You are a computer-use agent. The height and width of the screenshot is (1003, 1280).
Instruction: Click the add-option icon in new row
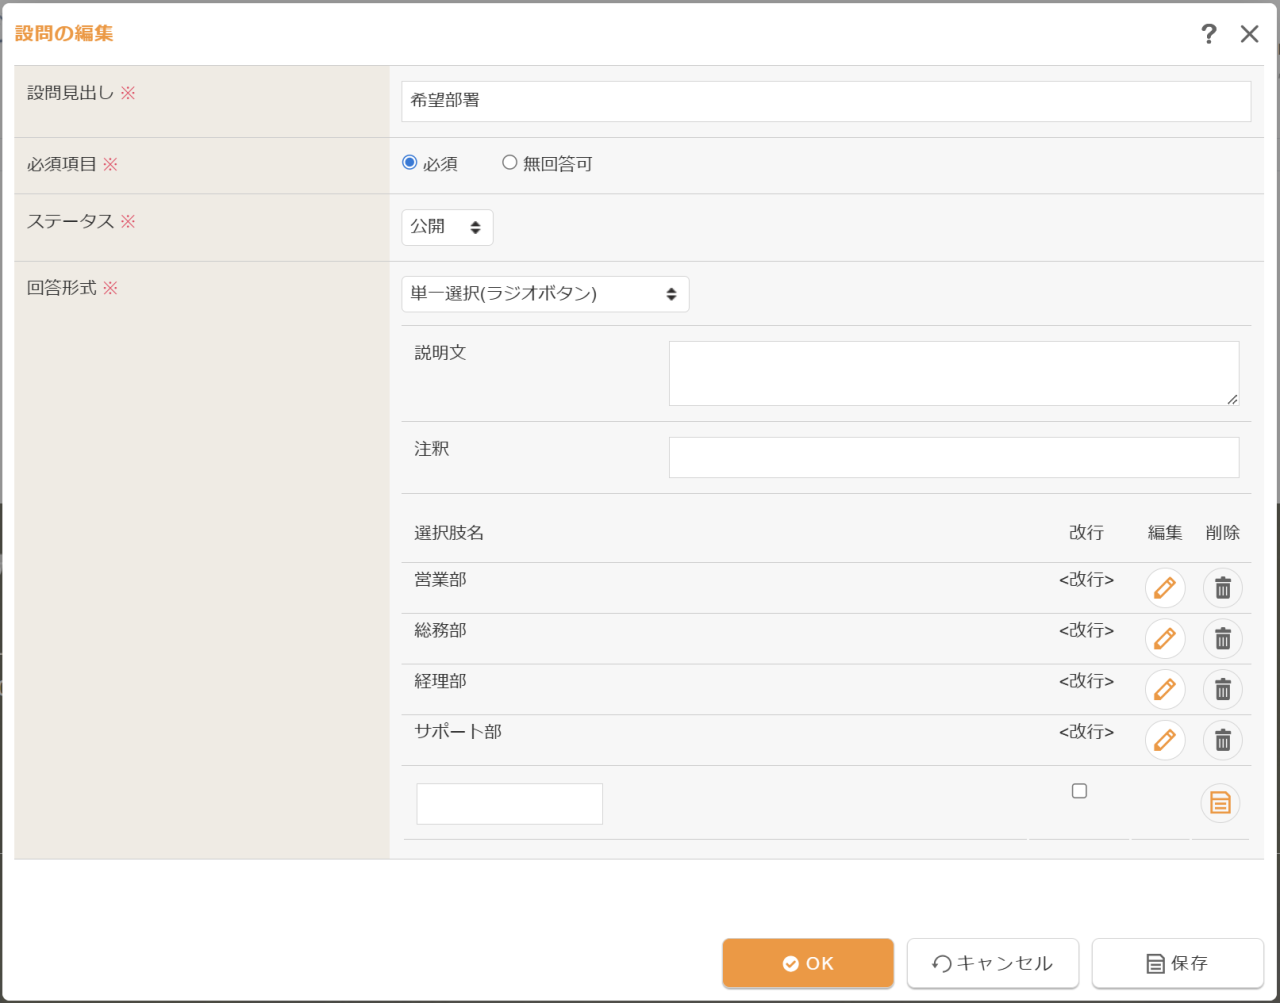(1220, 803)
